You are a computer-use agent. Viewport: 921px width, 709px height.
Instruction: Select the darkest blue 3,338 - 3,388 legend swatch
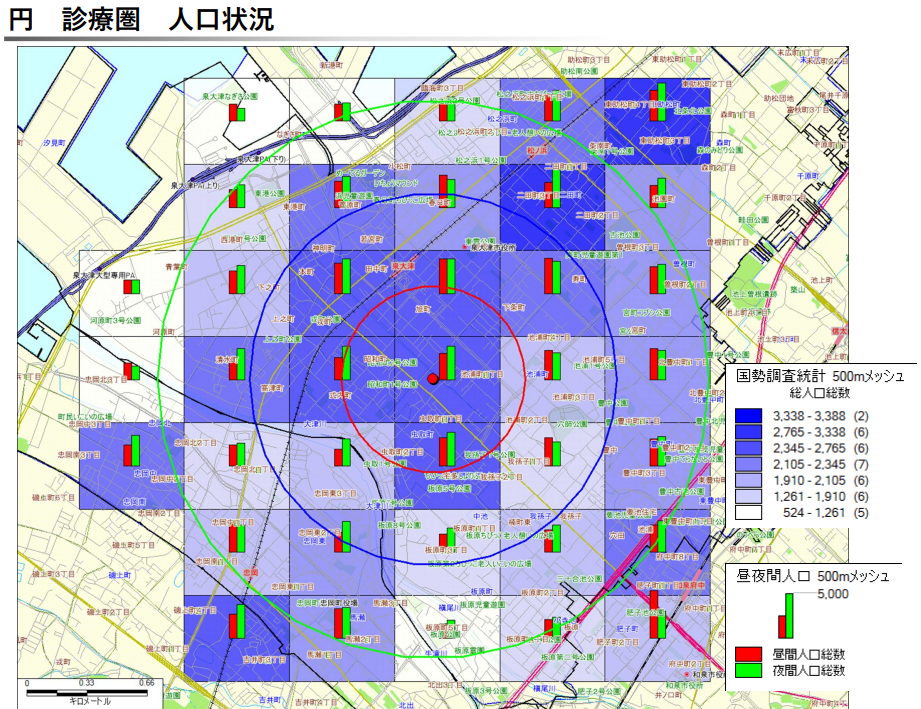pyautogui.click(x=750, y=415)
